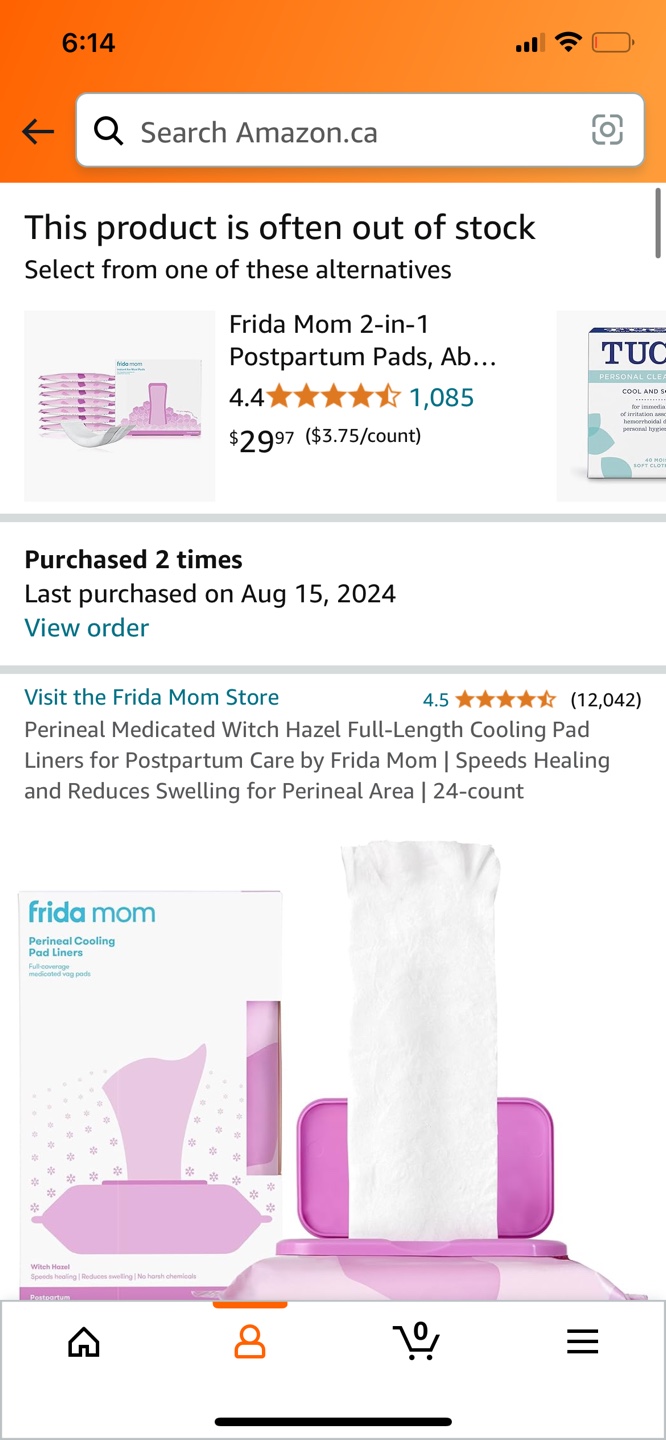Tap the Frida Mom pads alternative thumbnail
The image size is (666, 1440).
119,406
